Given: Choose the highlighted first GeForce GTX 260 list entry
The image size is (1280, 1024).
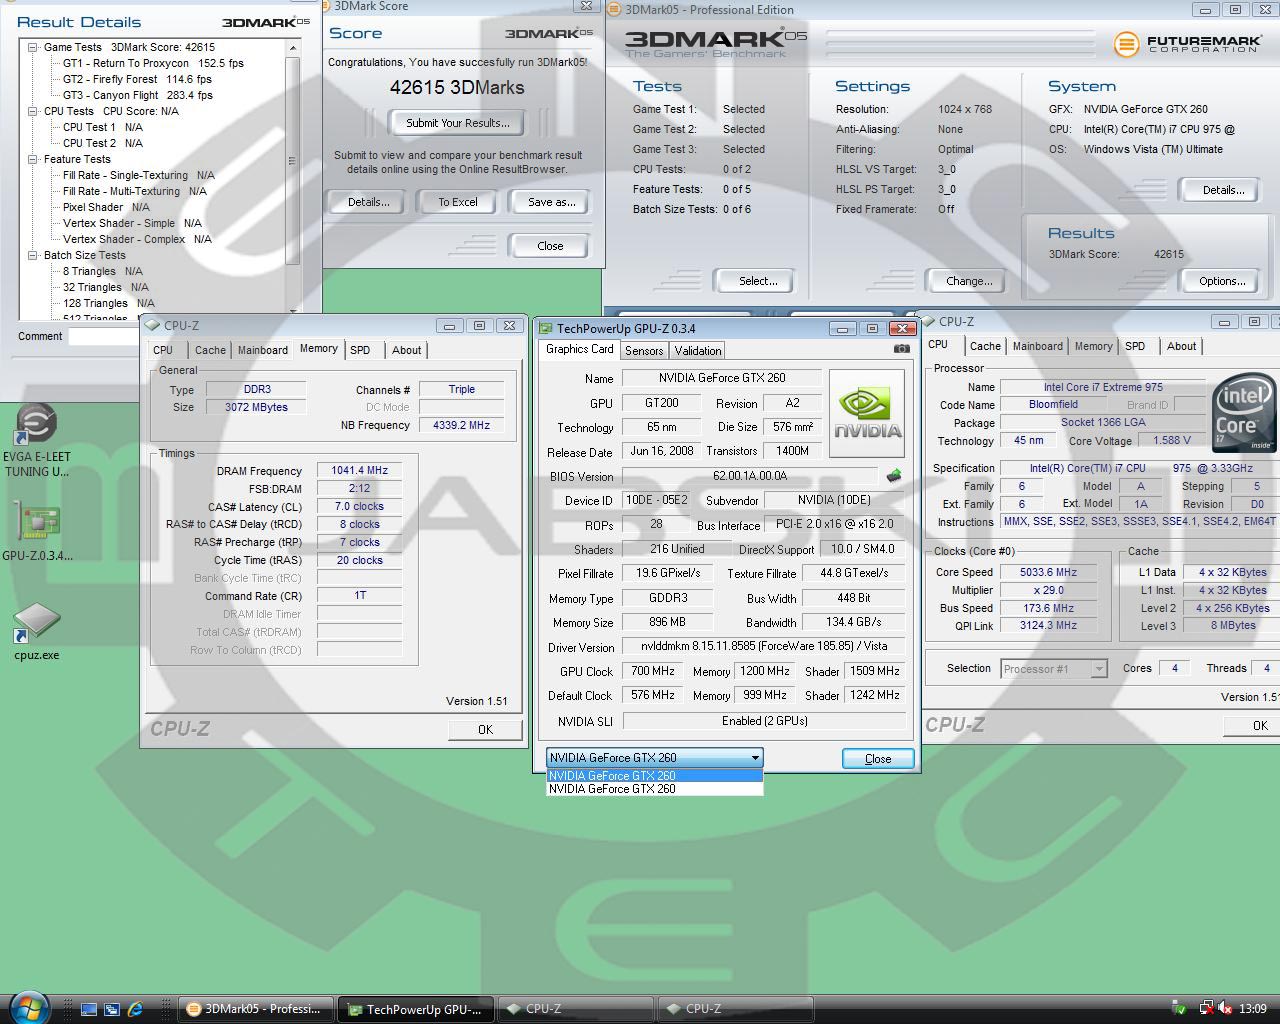Looking at the screenshot, I should tap(655, 775).
